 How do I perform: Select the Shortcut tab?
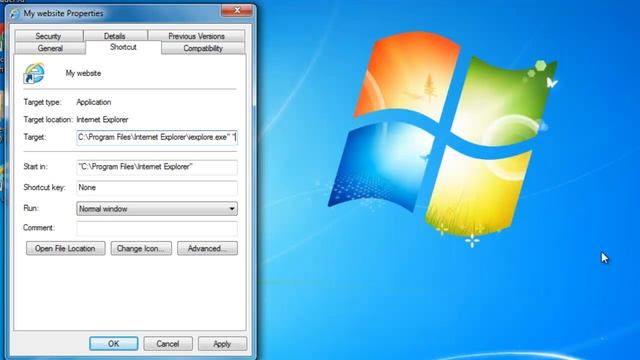point(123,47)
